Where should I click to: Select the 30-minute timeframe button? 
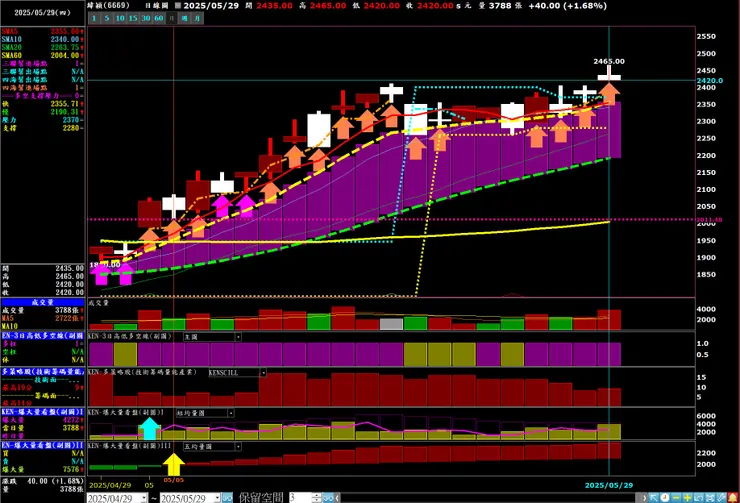[146, 18]
